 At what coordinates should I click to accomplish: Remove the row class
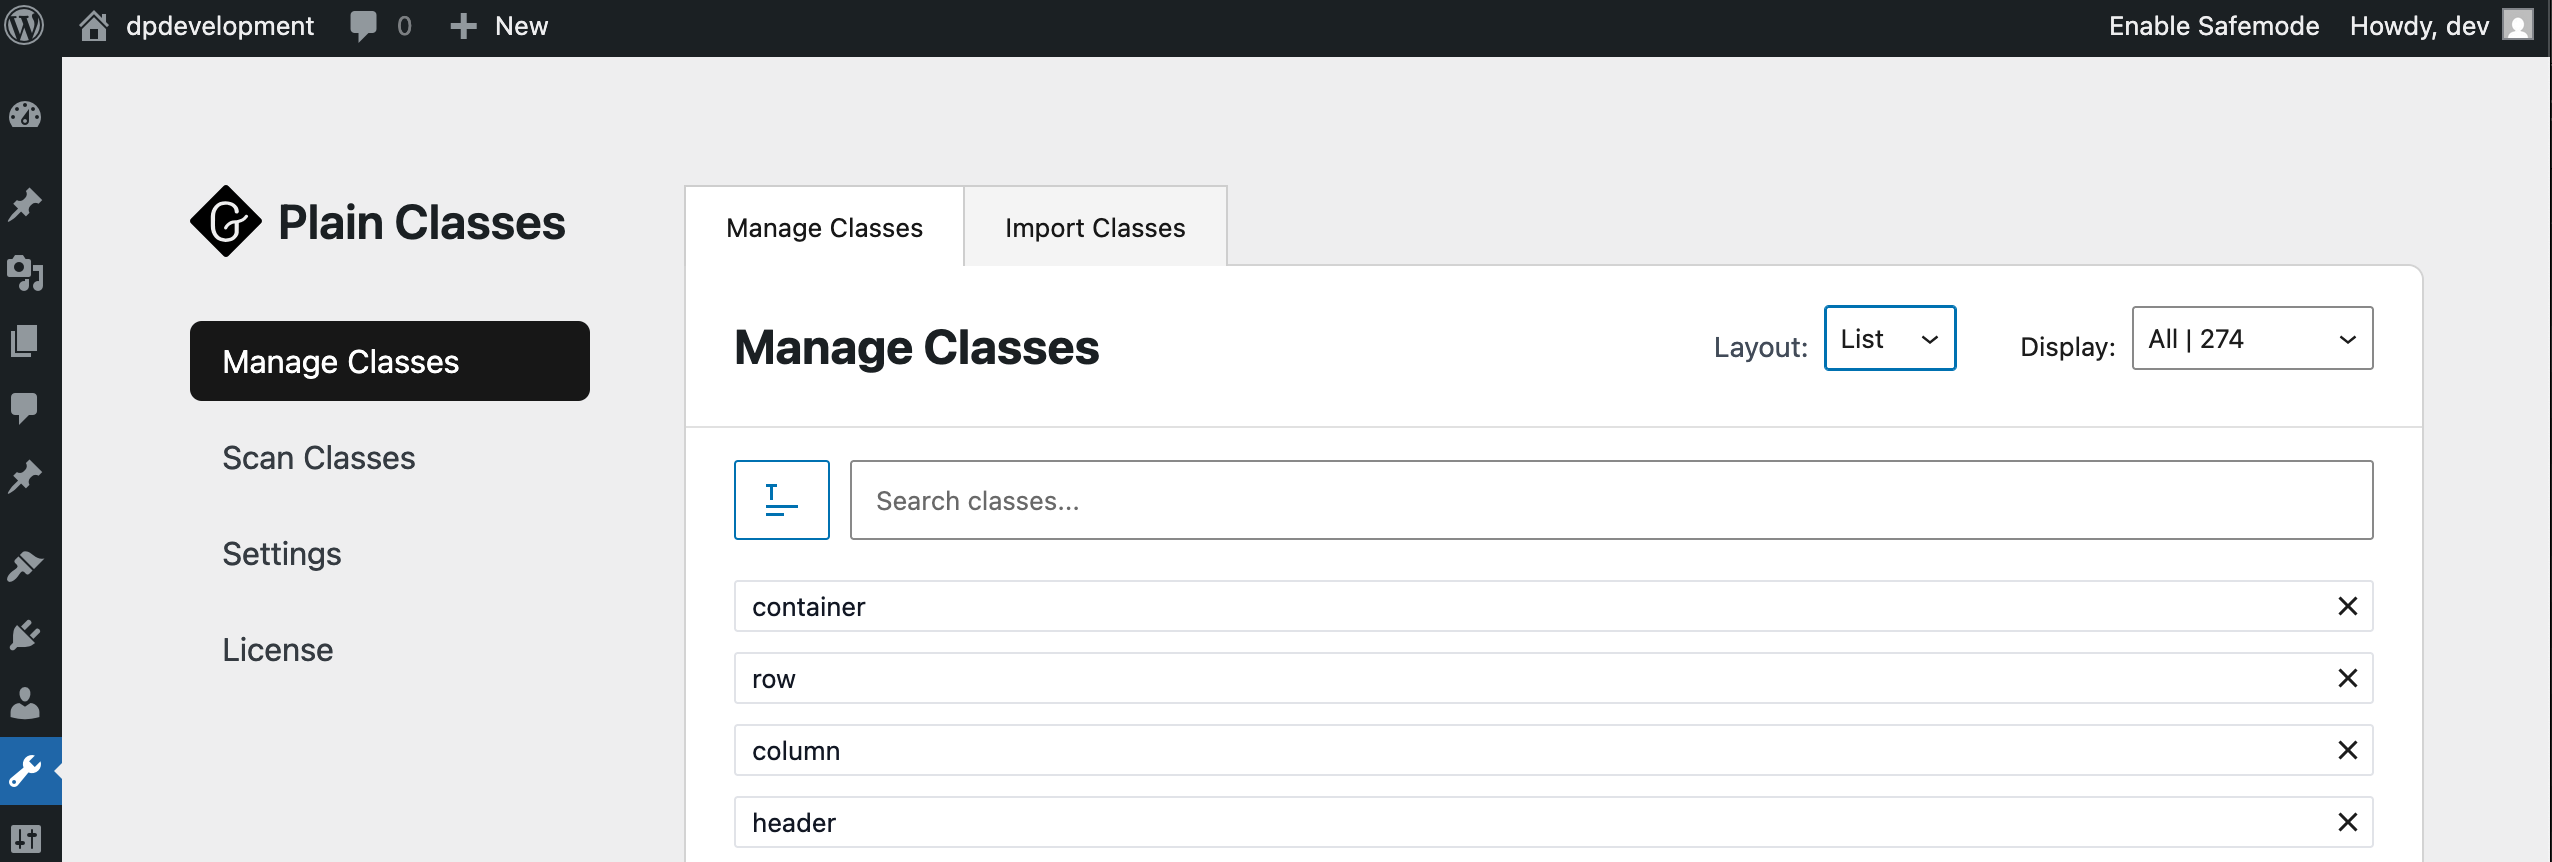(x=2348, y=678)
